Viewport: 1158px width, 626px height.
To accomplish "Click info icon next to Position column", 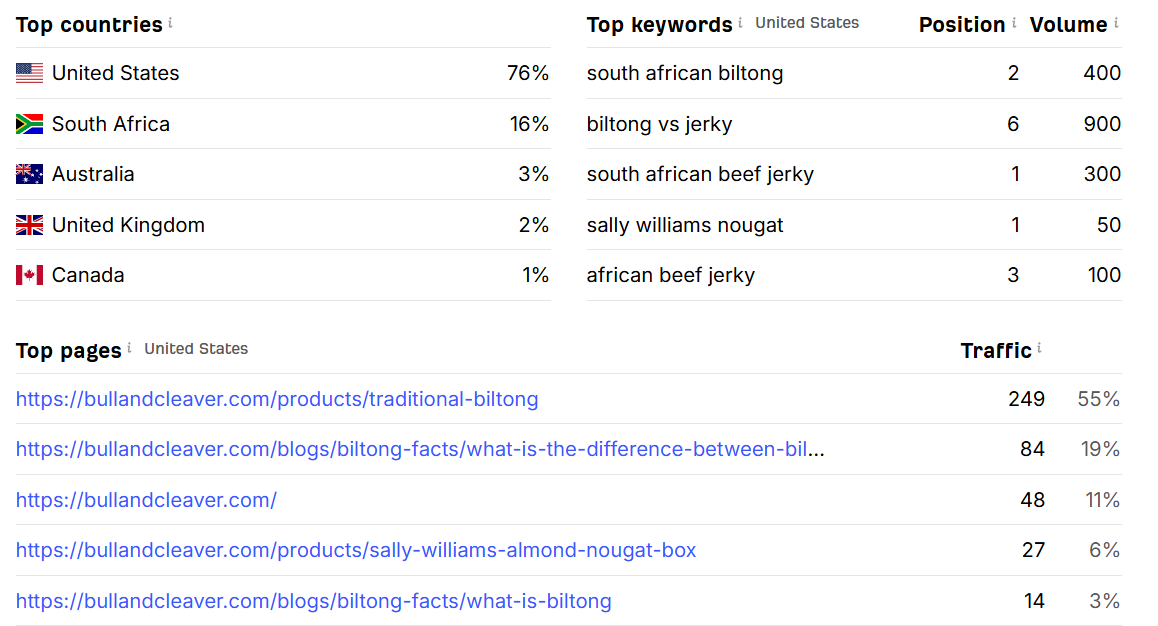I will click(x=1014, y=22).
